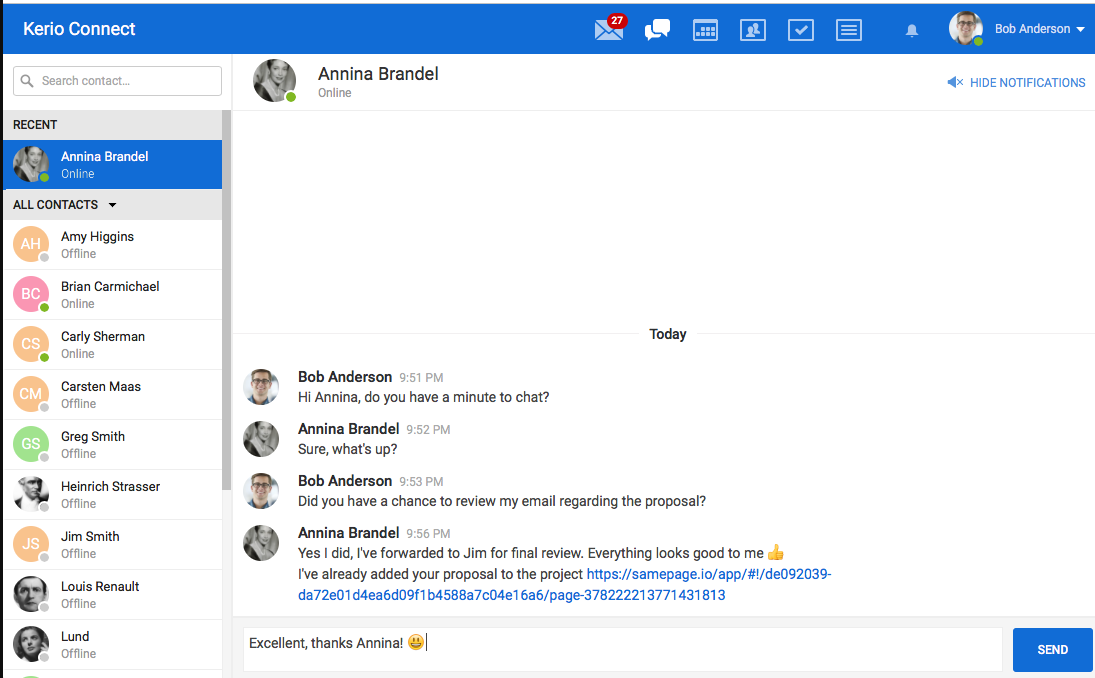This screenshot has height=678, width=1095.
Task: Click Carly Sherman's CS avatar
Action: 31,344
